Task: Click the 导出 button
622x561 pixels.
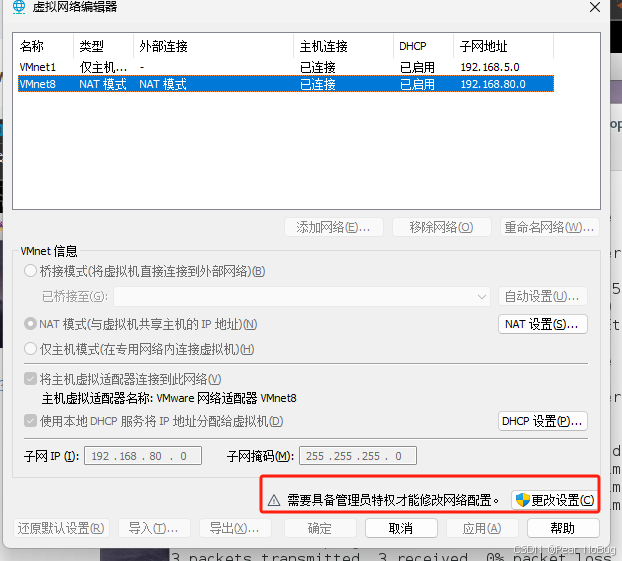Action: pos(235,528)
